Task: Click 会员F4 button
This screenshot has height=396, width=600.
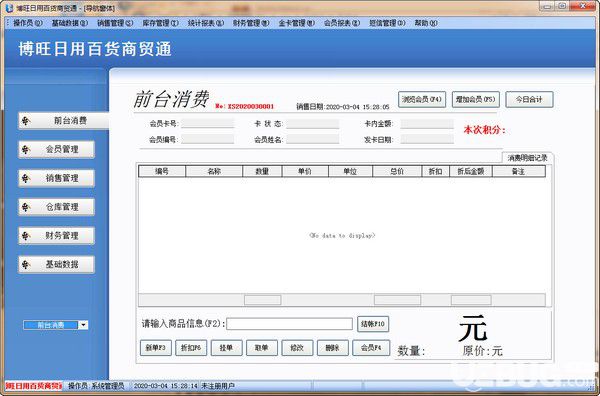Action: (371, 348)
